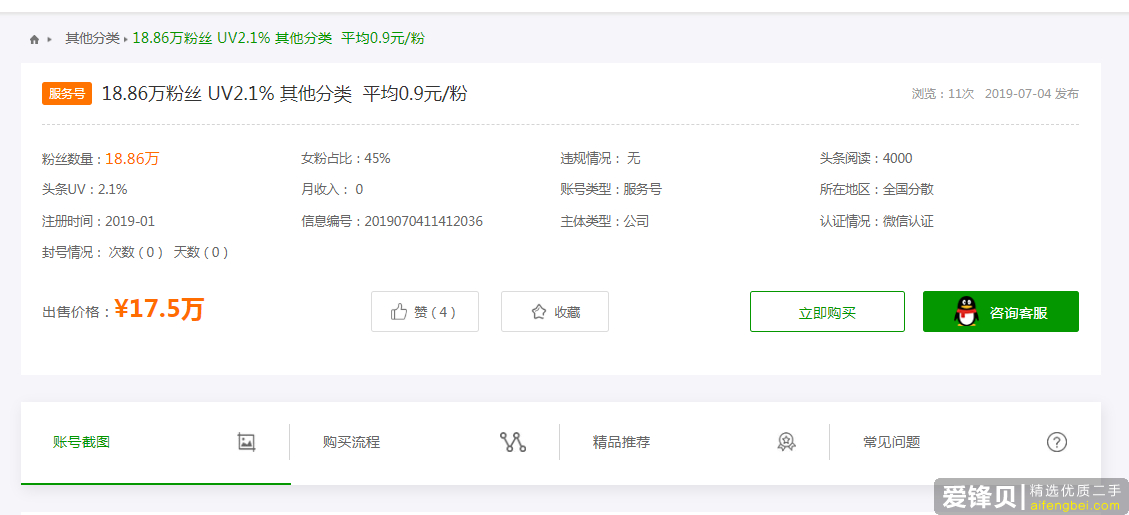Go to 其他分类 breadcrumb link
This screenshot has height=515, width=1129.
[x=92, y=38]
